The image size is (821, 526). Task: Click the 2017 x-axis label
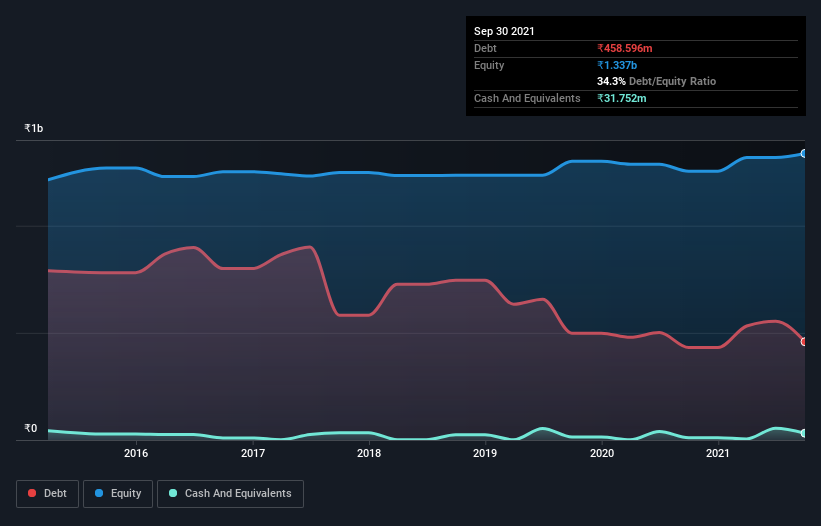click(x=253, y=453)
